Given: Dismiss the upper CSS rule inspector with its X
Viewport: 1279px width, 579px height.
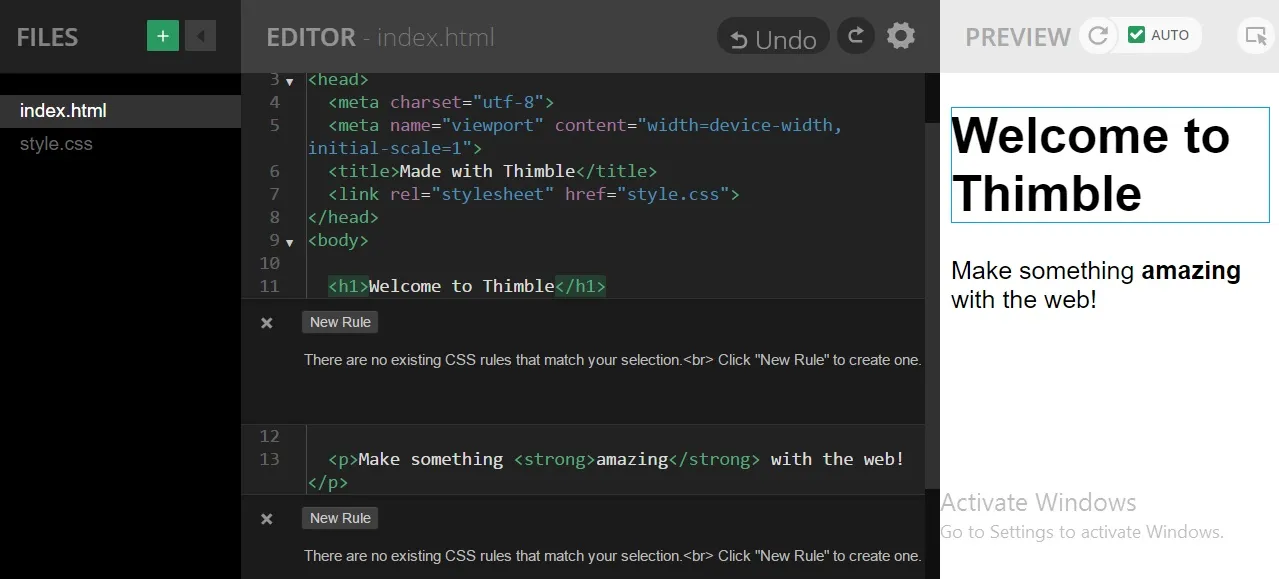Looking at the screenshot, I should pos(265,322).
